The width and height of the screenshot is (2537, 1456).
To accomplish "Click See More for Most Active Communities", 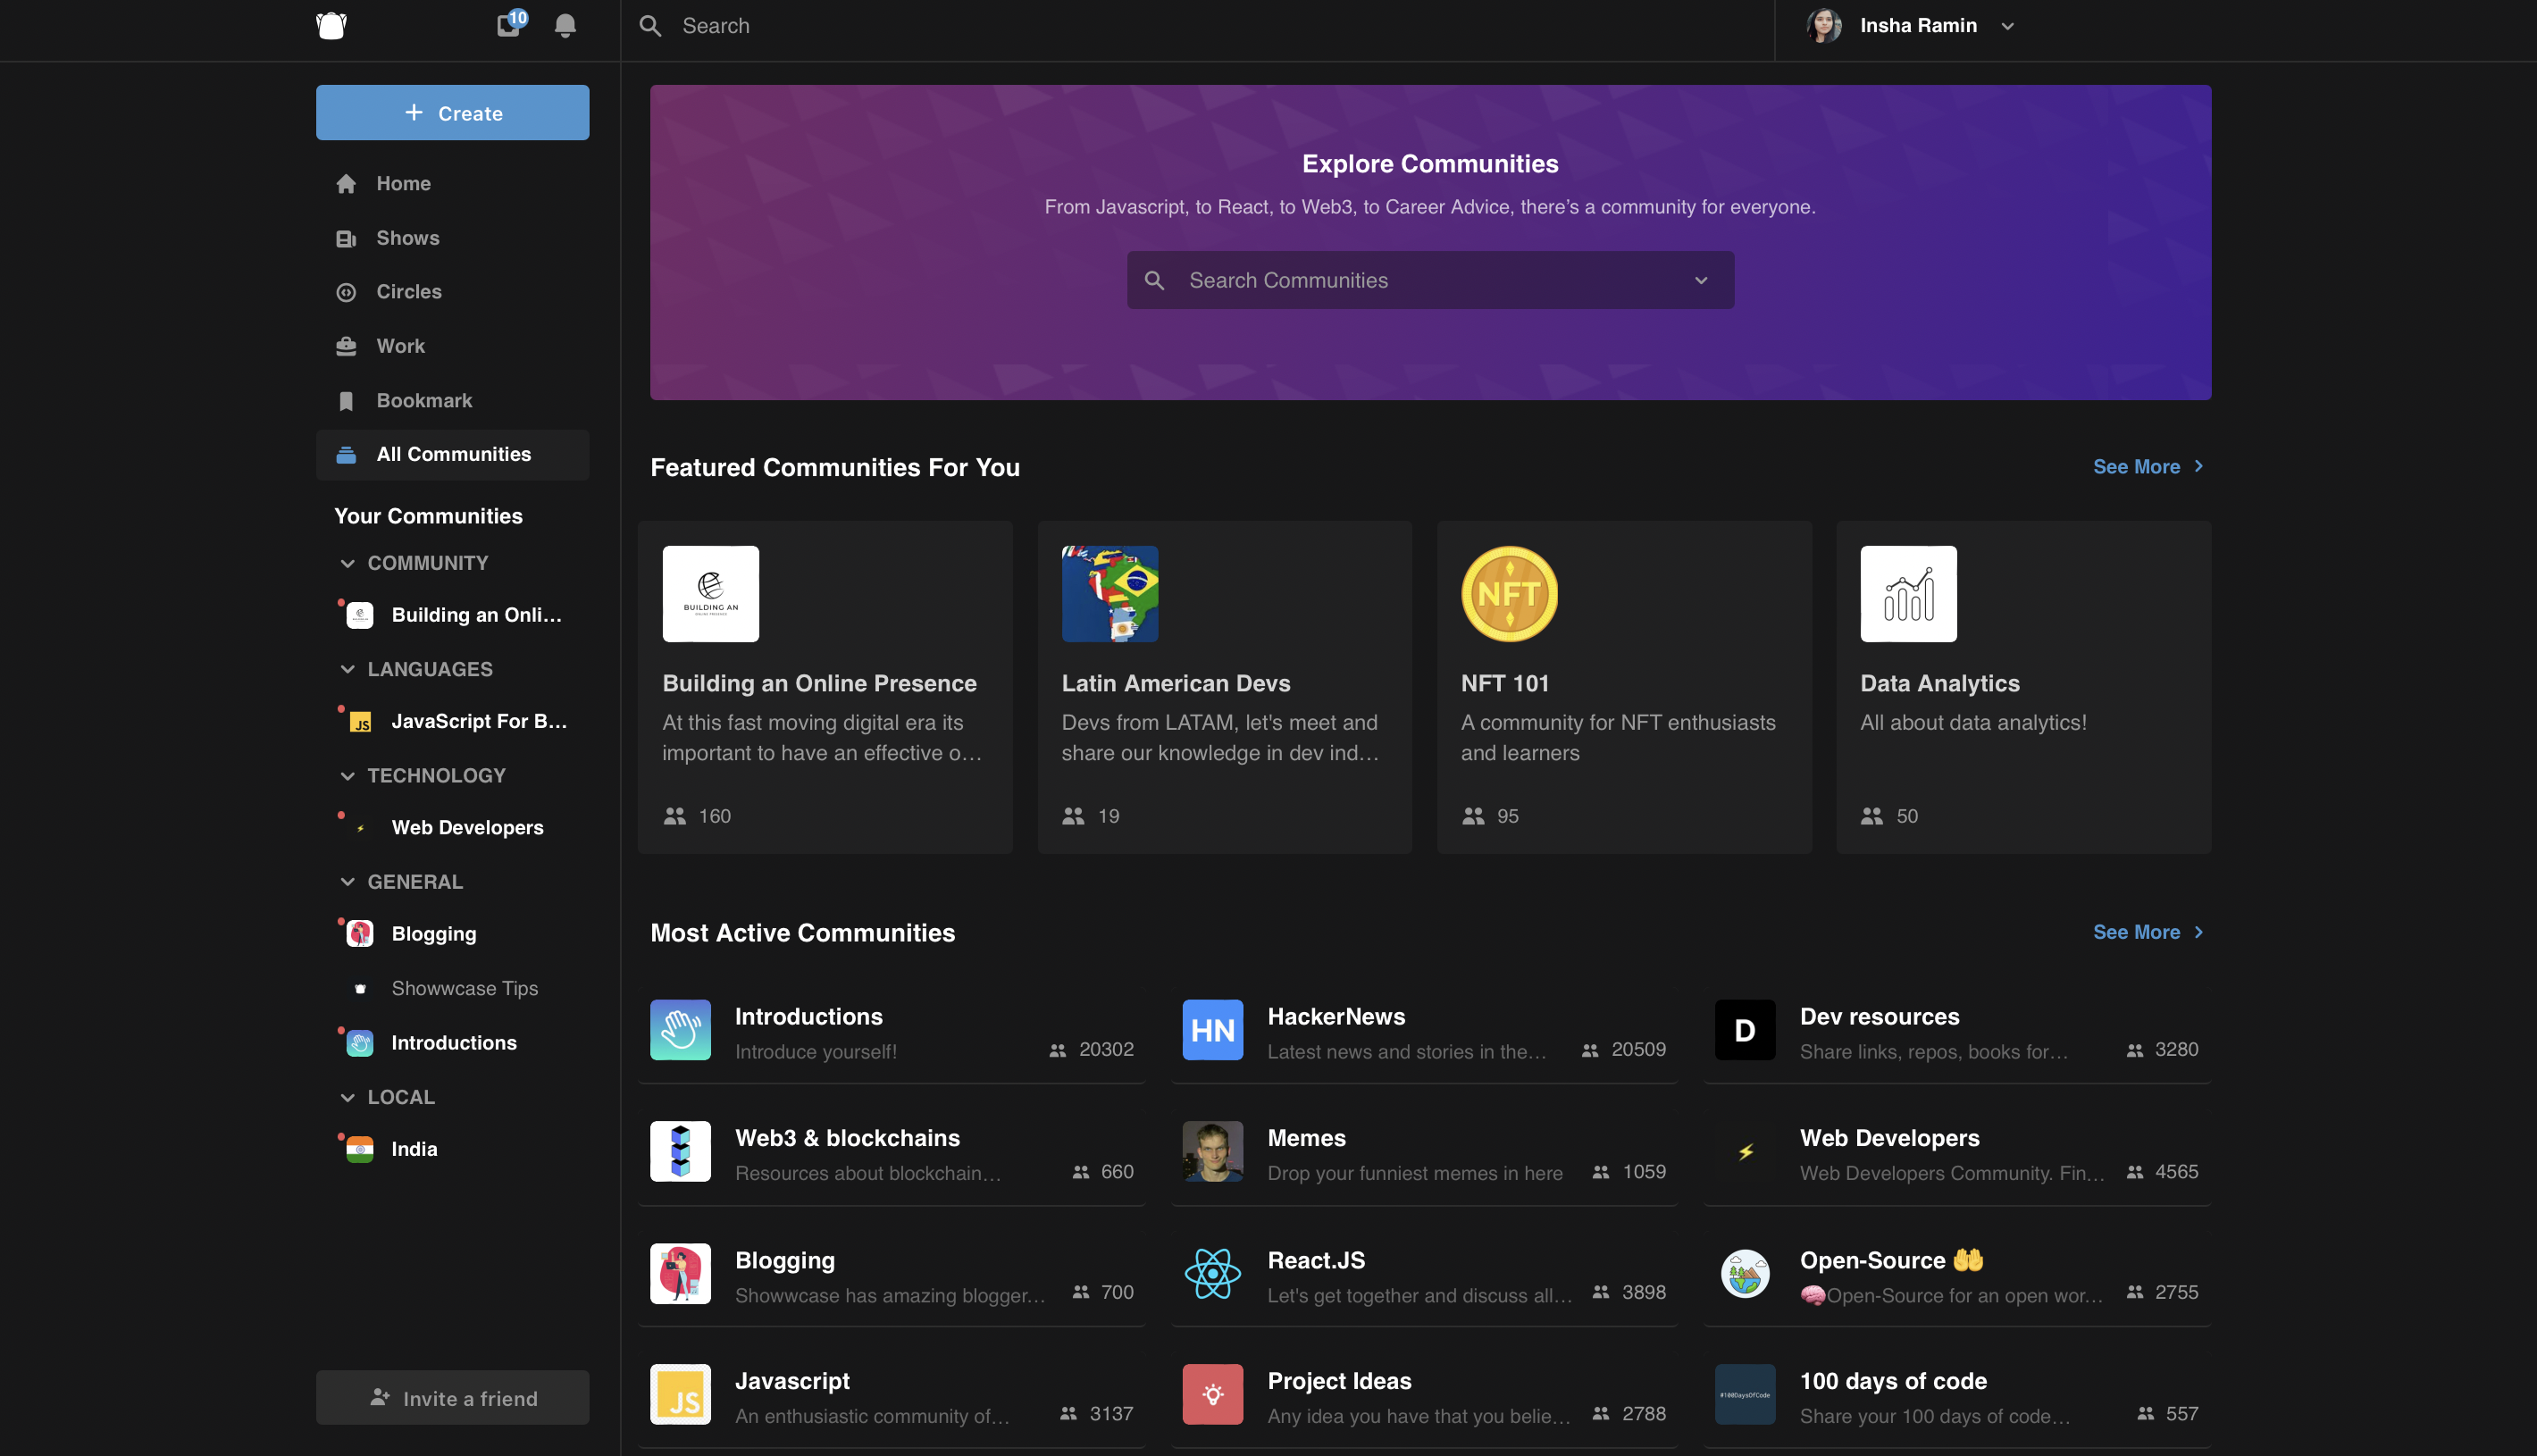I will coord(2148,932).
